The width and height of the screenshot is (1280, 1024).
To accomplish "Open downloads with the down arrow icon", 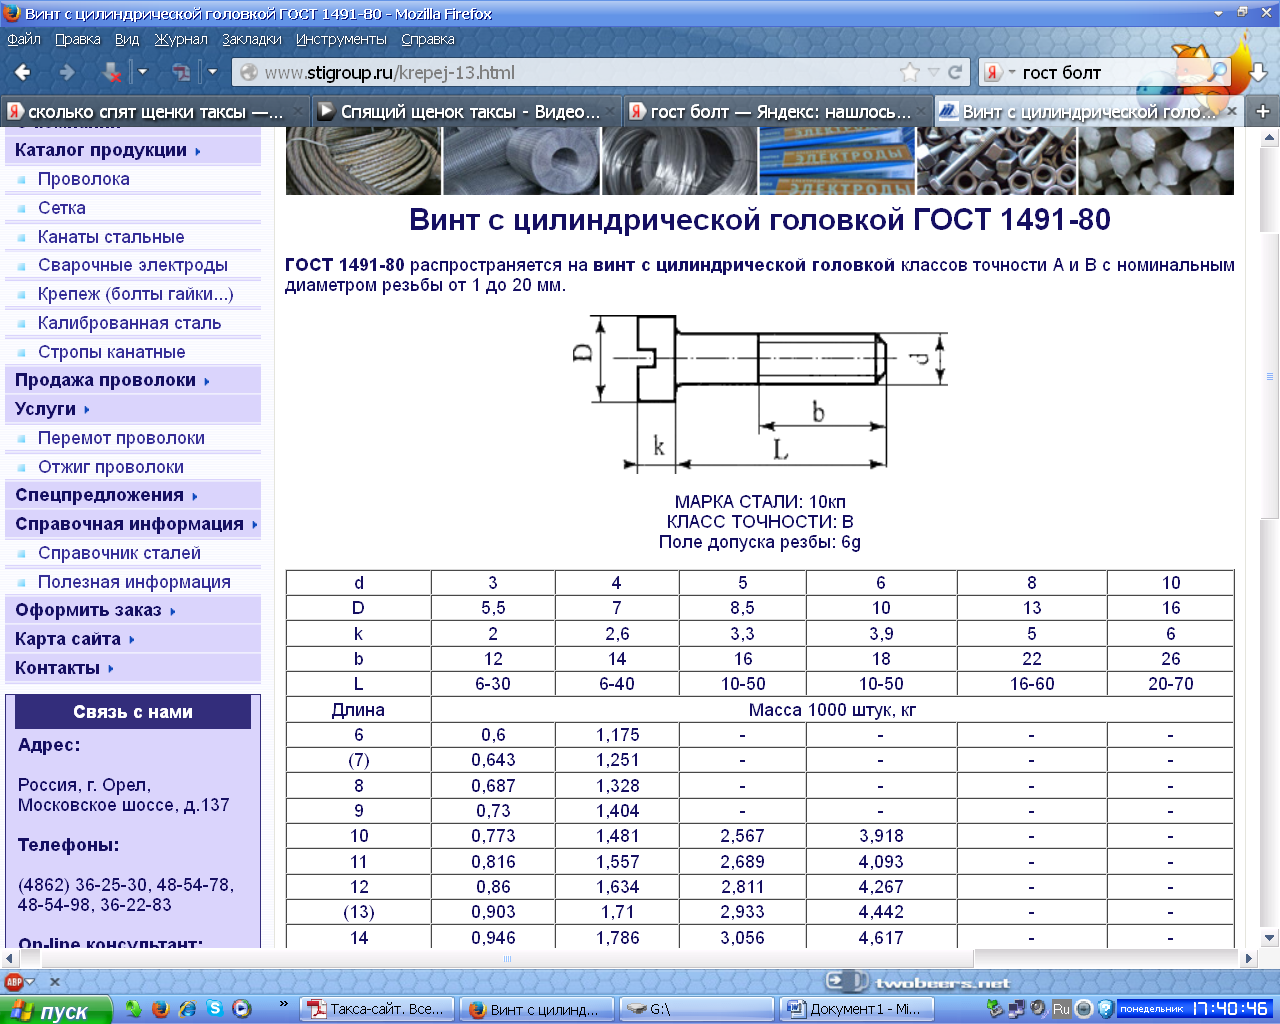I will point(1258,73).
